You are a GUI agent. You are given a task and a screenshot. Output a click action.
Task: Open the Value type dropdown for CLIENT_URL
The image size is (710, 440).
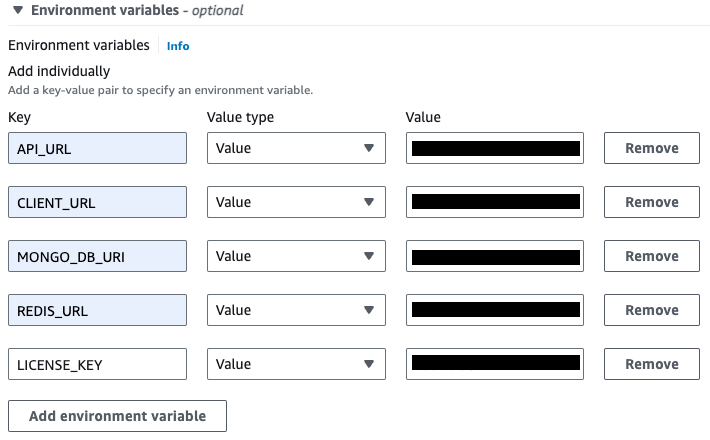296,202
